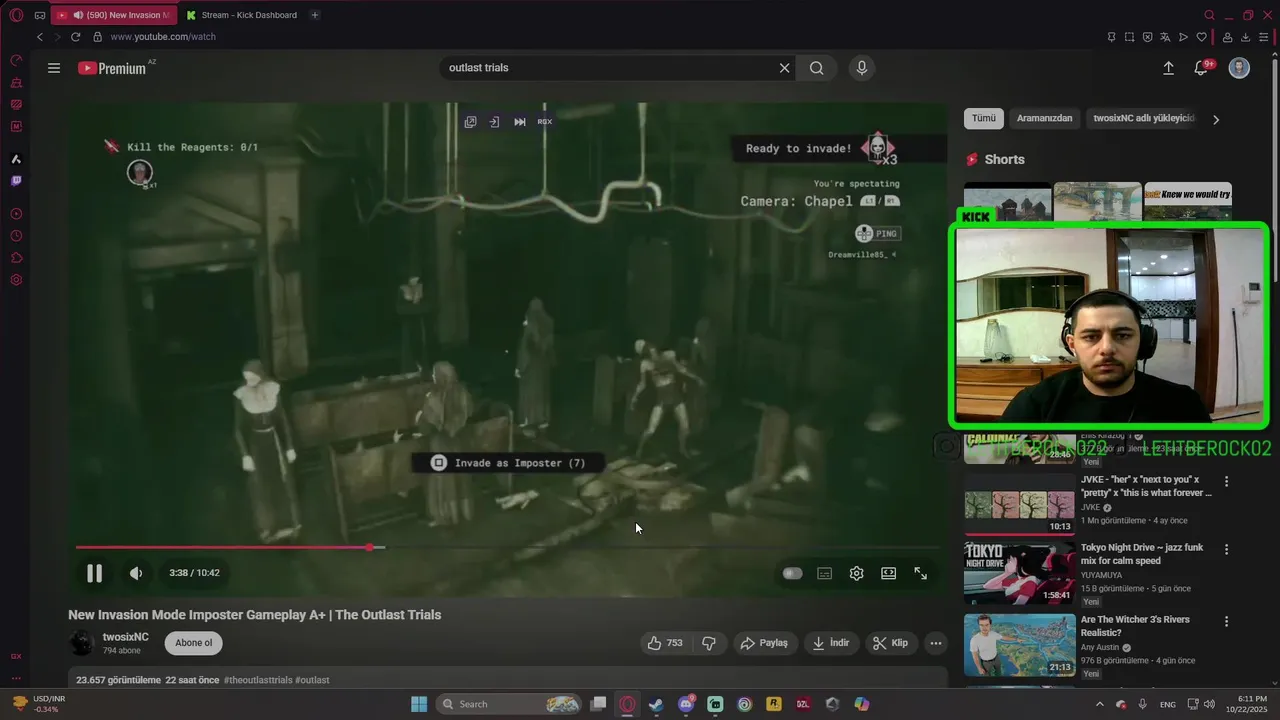Mute the video with the speaker icon
1280x720 pixels.
136,573
